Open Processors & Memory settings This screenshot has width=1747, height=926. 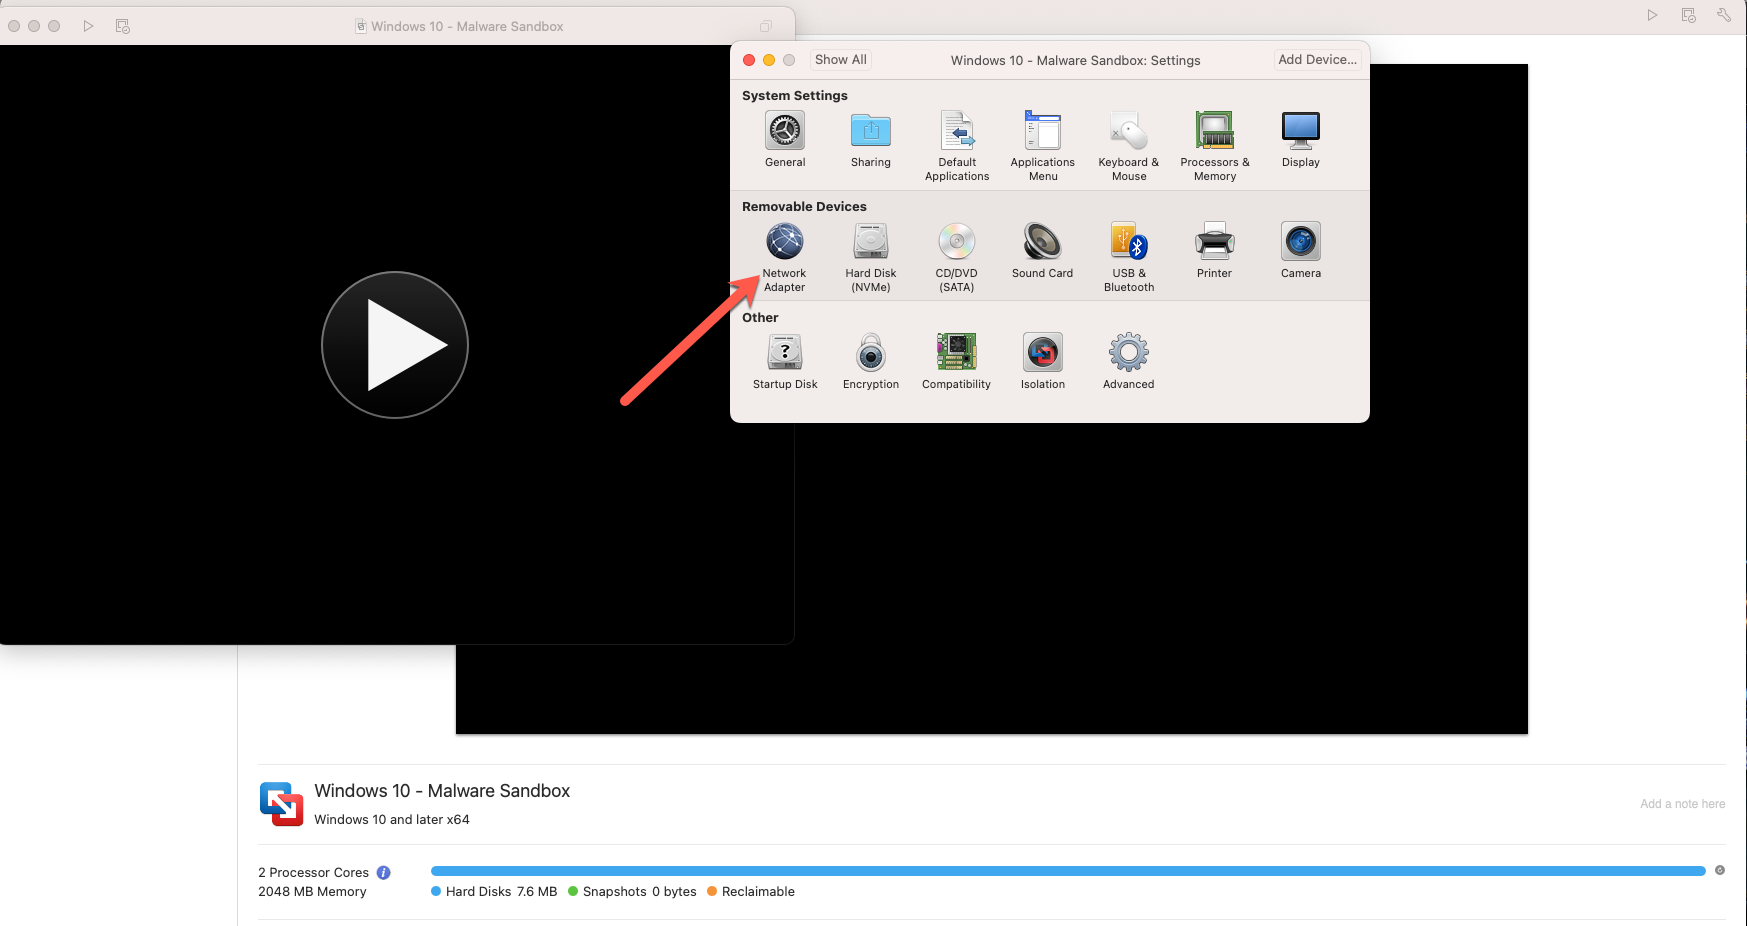(1214, 132)
